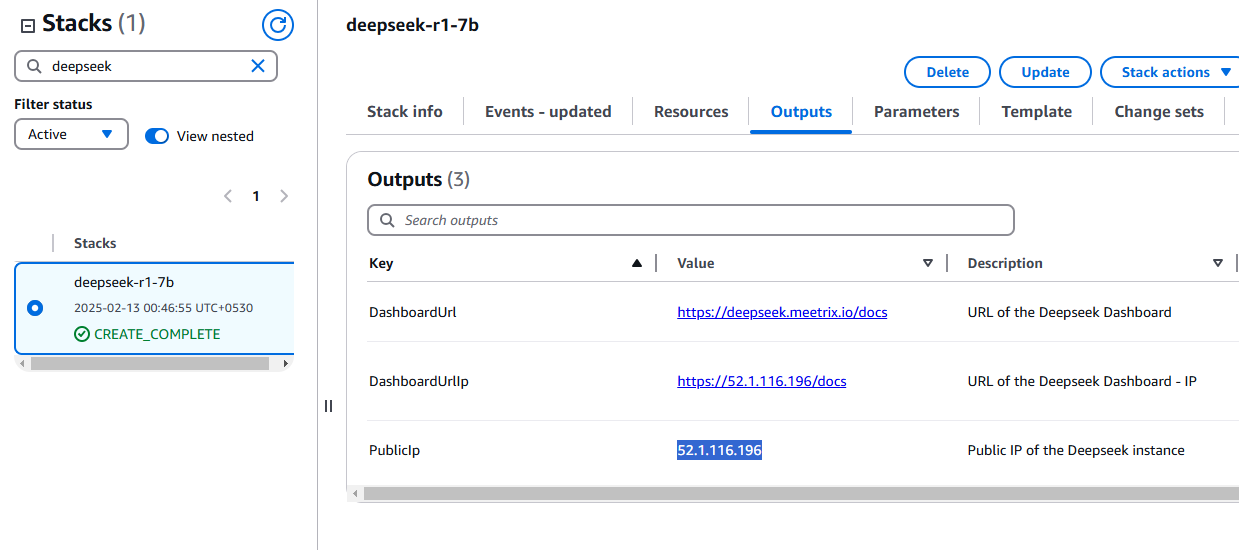Click the split panel resize handle

pos(328,406)
